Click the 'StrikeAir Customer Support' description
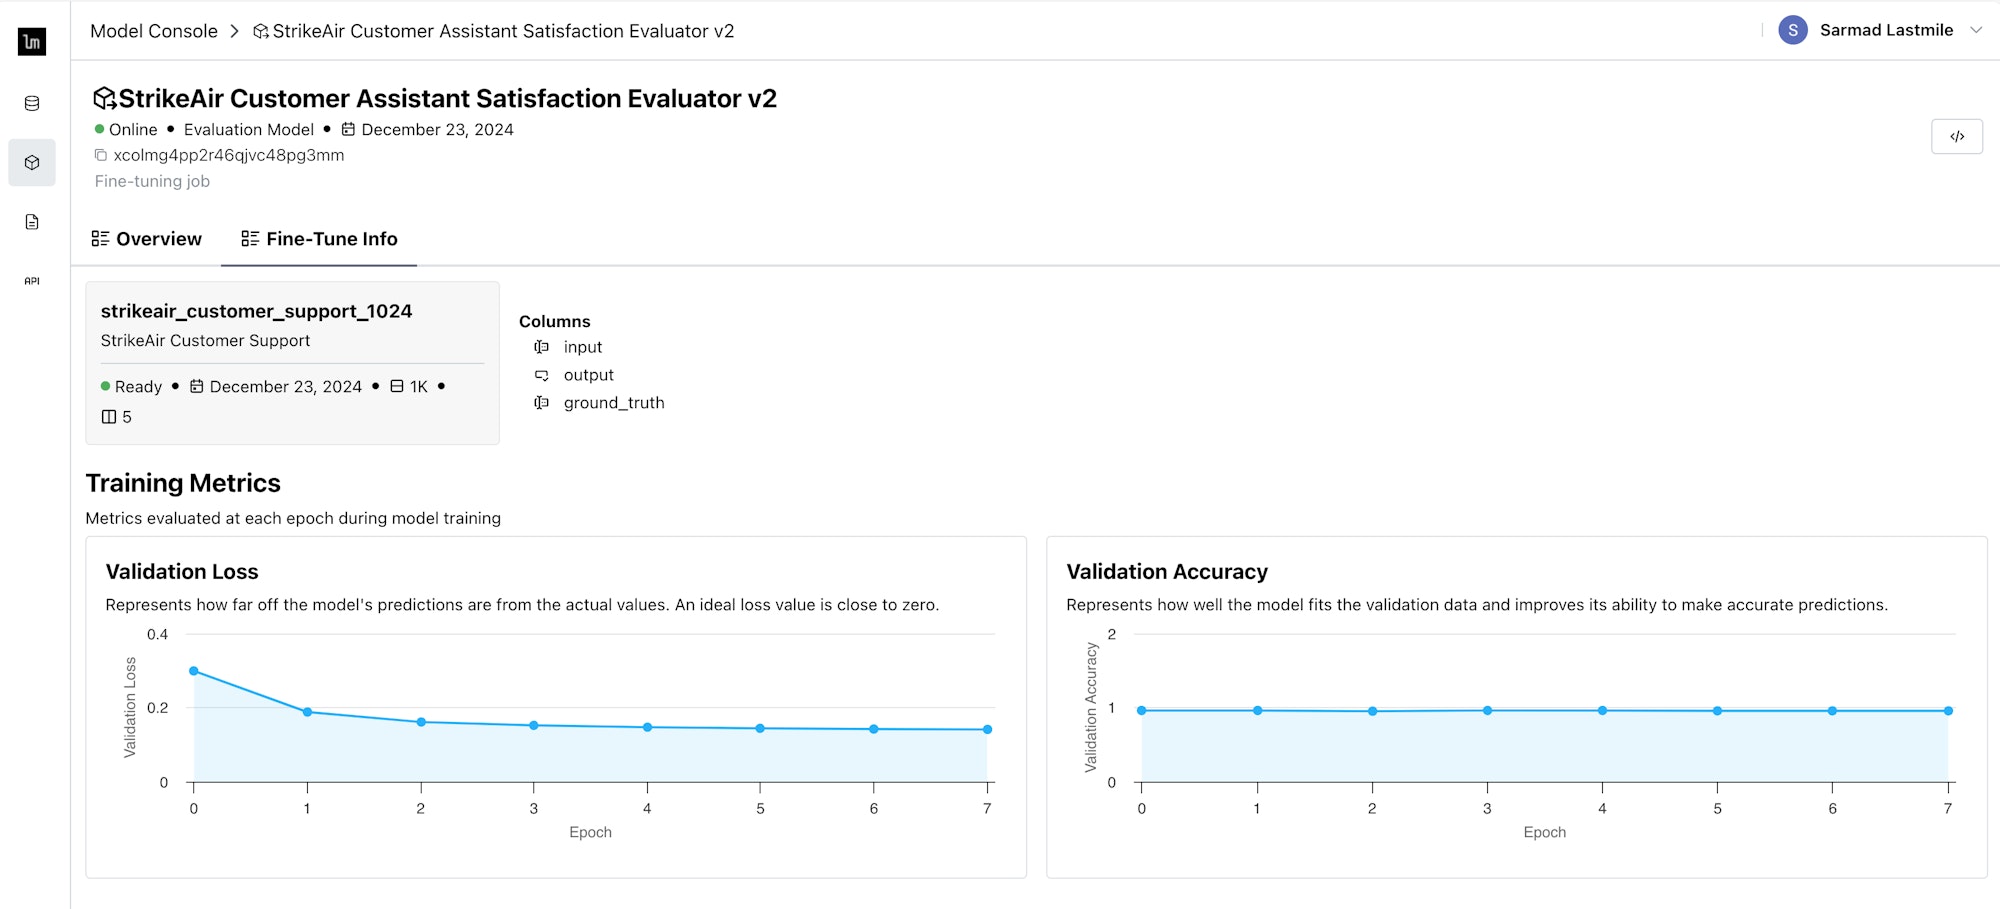 coord(205,340)
